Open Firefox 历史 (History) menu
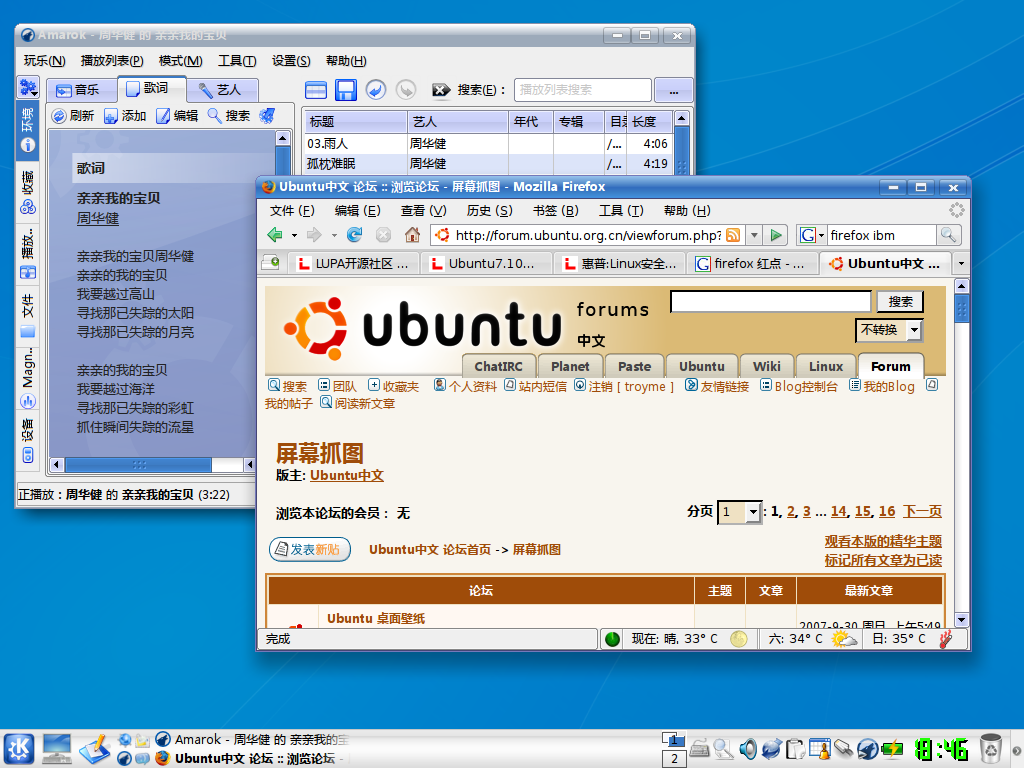This screenshot has height=768, width=1024. tap(489, 210)
